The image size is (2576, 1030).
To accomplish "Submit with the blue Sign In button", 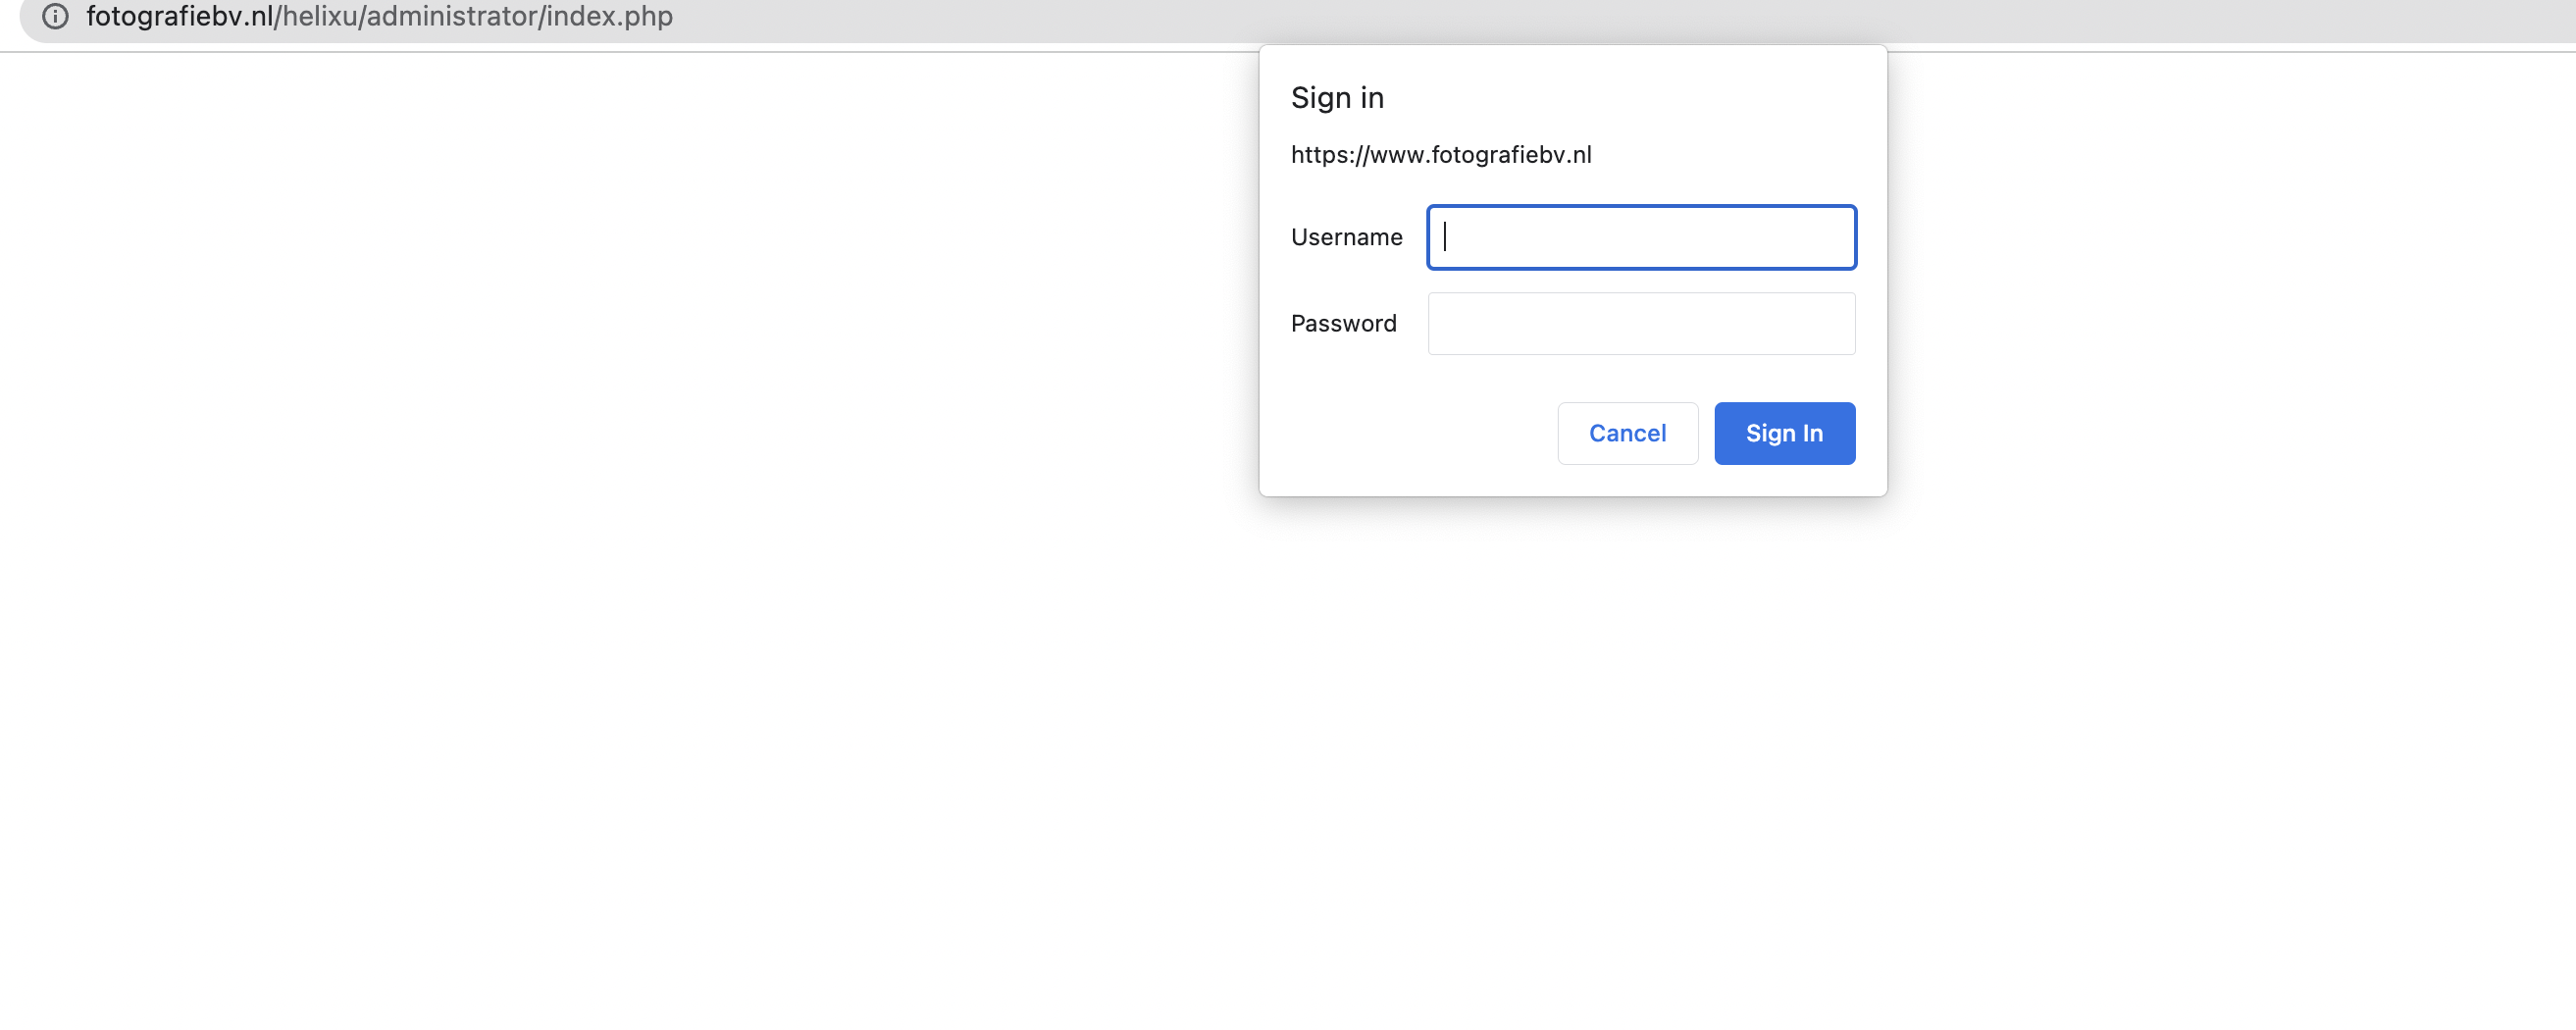I will [x=1784, y=433].
